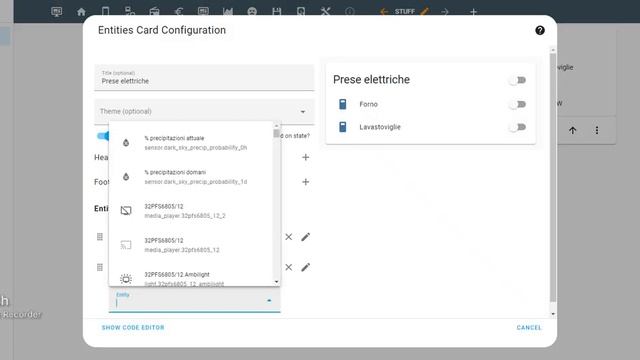The image size is (640, 360).
Task: Click the CANCEL button
Action: click(529, 327)
